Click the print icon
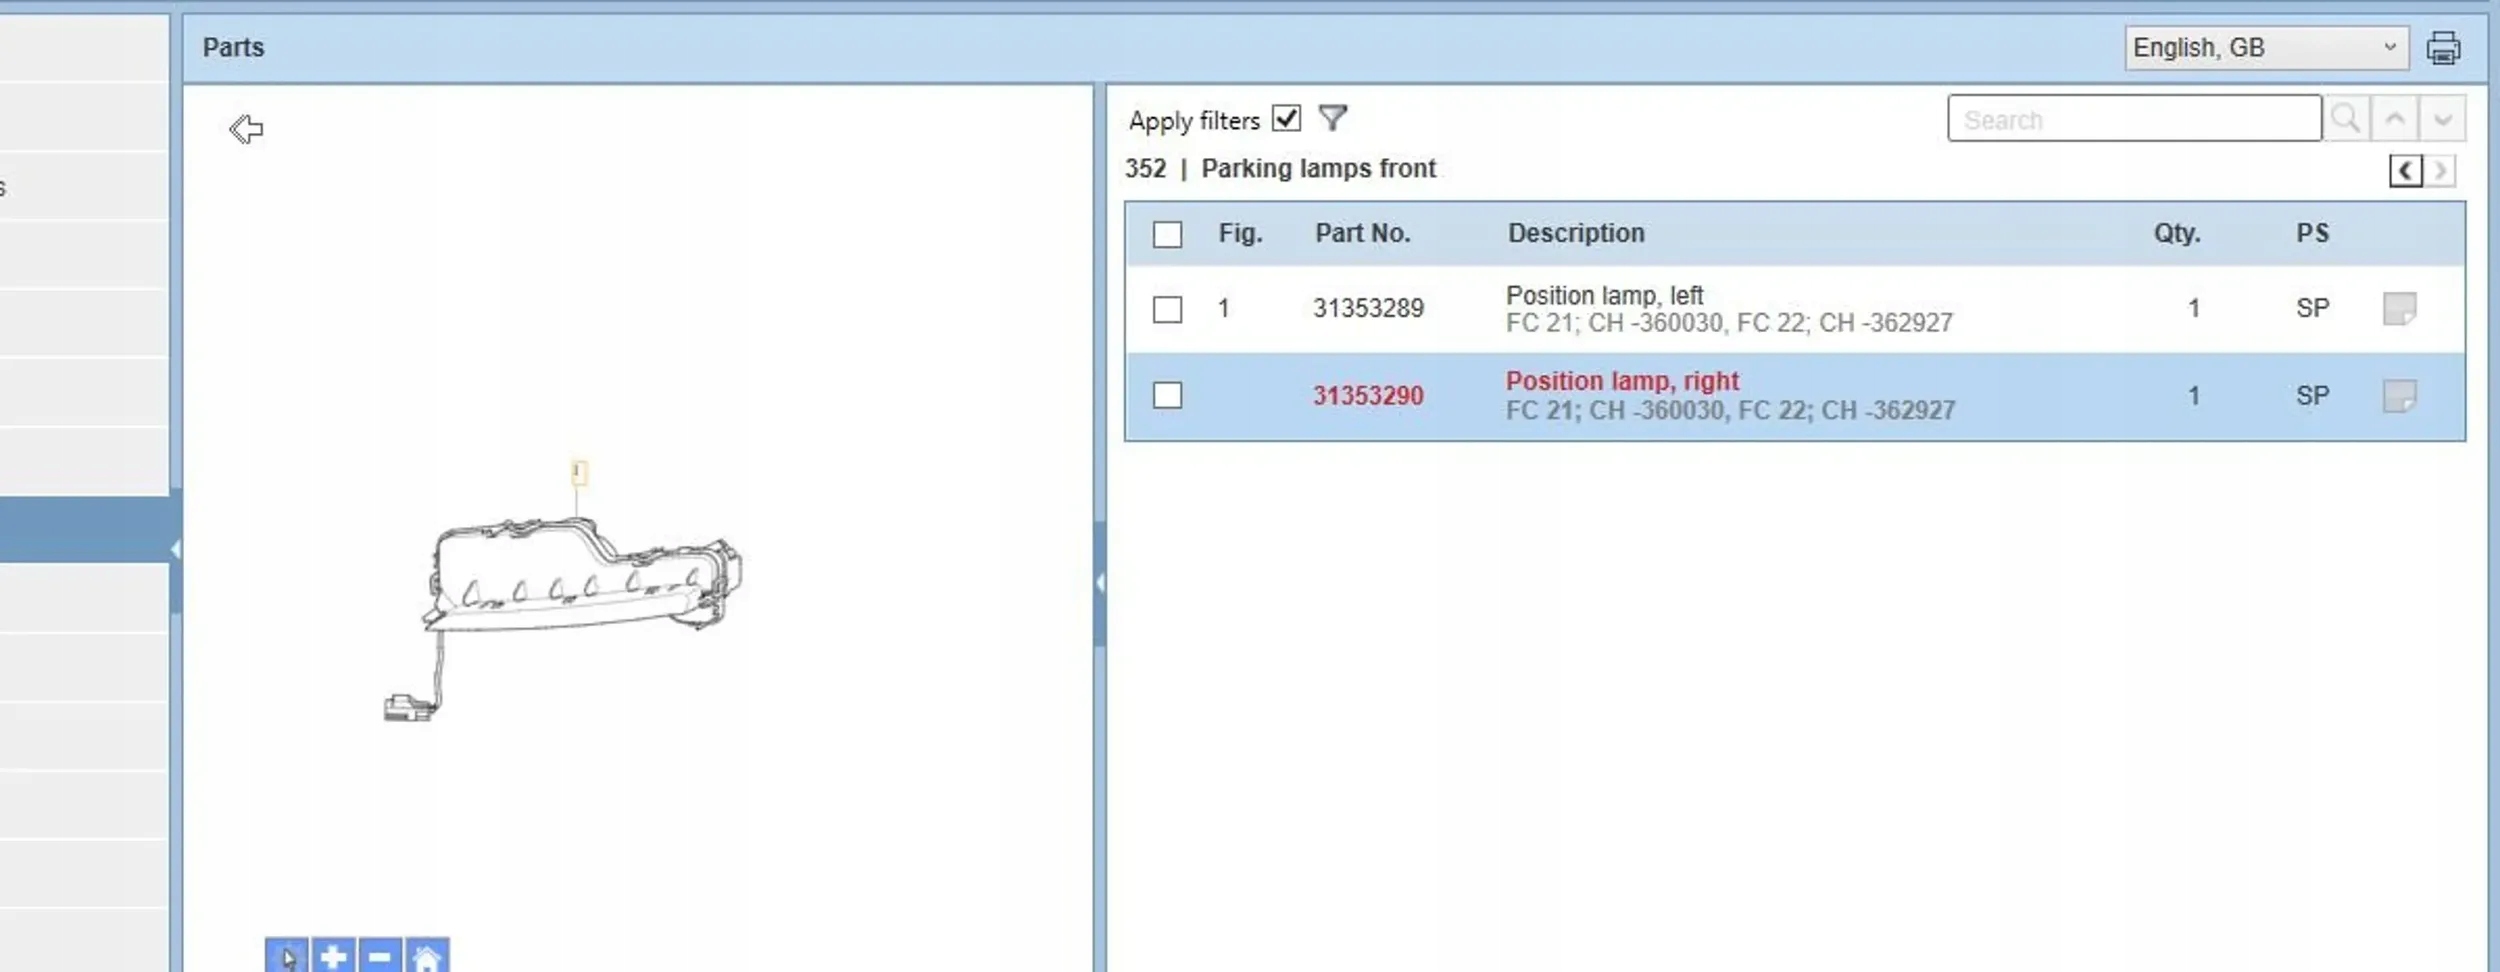This screenshot has height=972, width=2500. (2443, 48)
